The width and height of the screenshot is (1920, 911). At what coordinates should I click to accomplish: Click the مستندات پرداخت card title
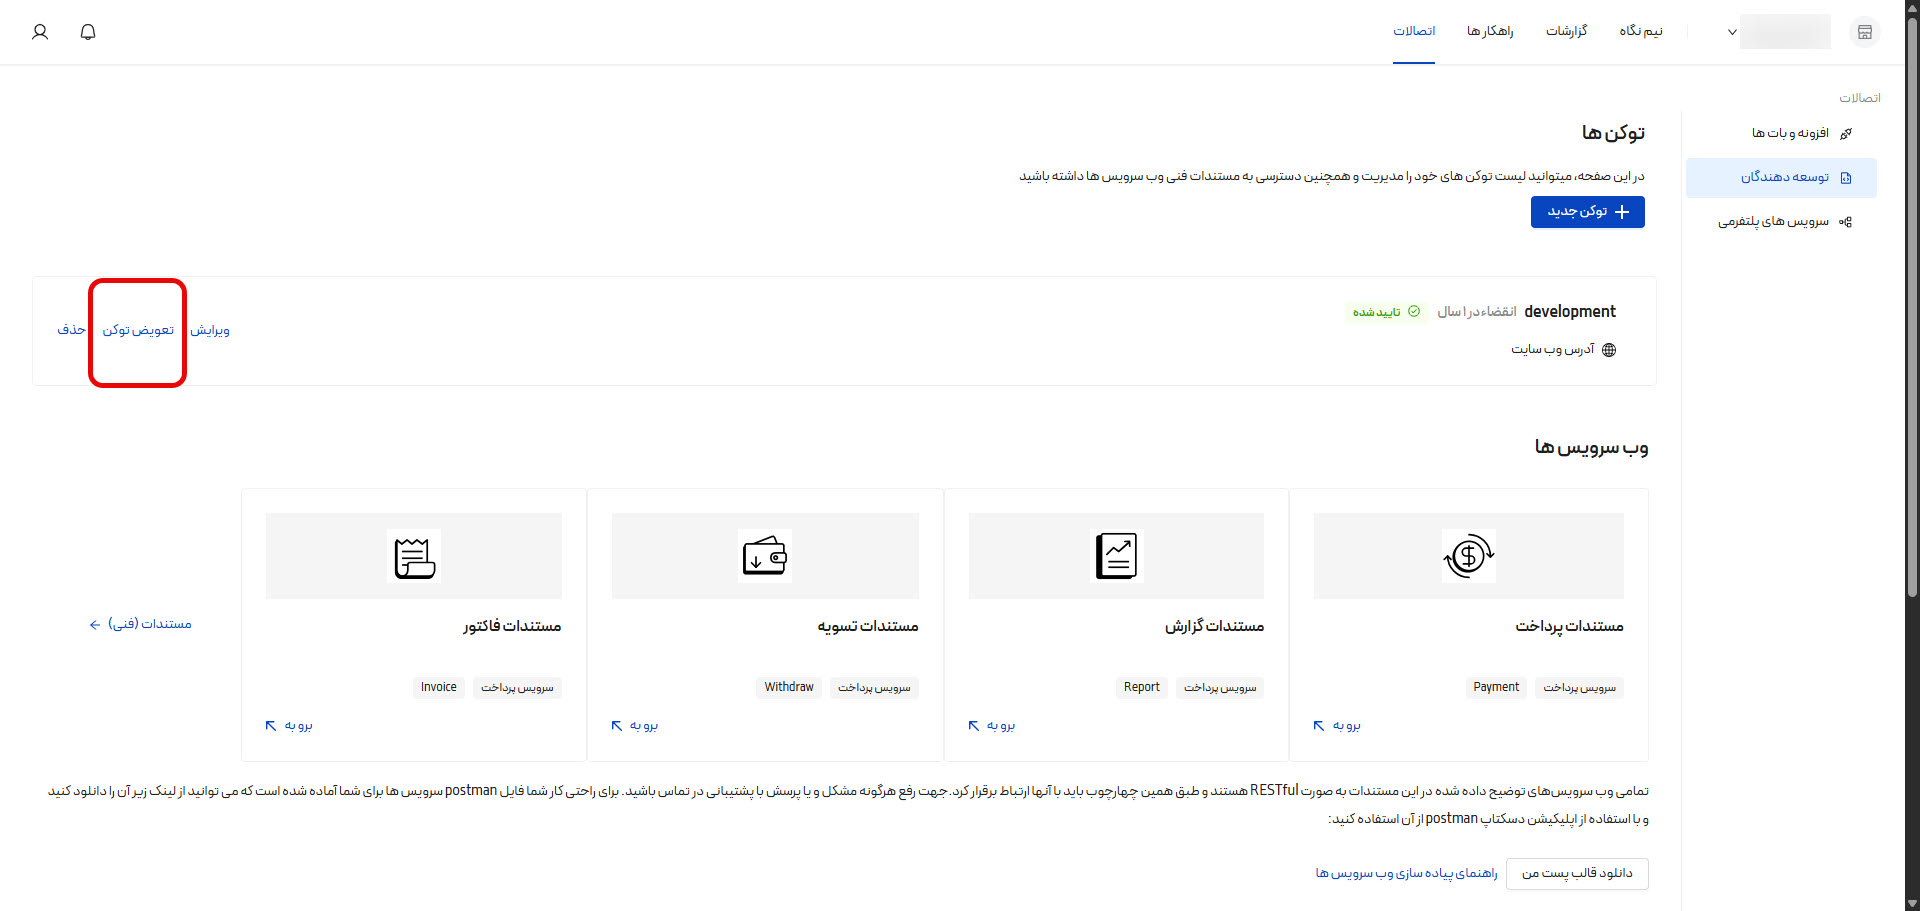point(1569,626)
